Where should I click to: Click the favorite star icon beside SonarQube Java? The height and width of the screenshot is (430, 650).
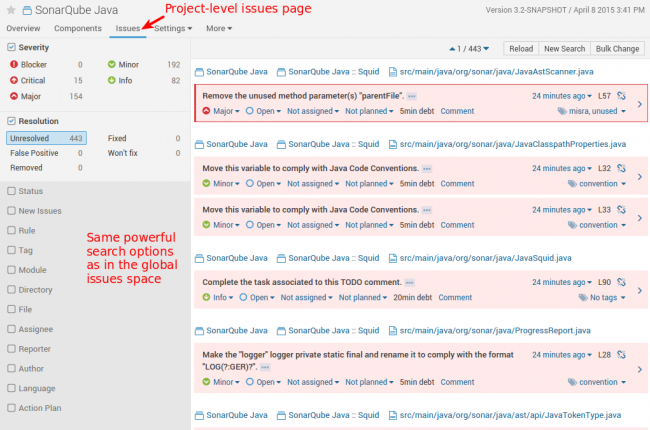point(11,10)
